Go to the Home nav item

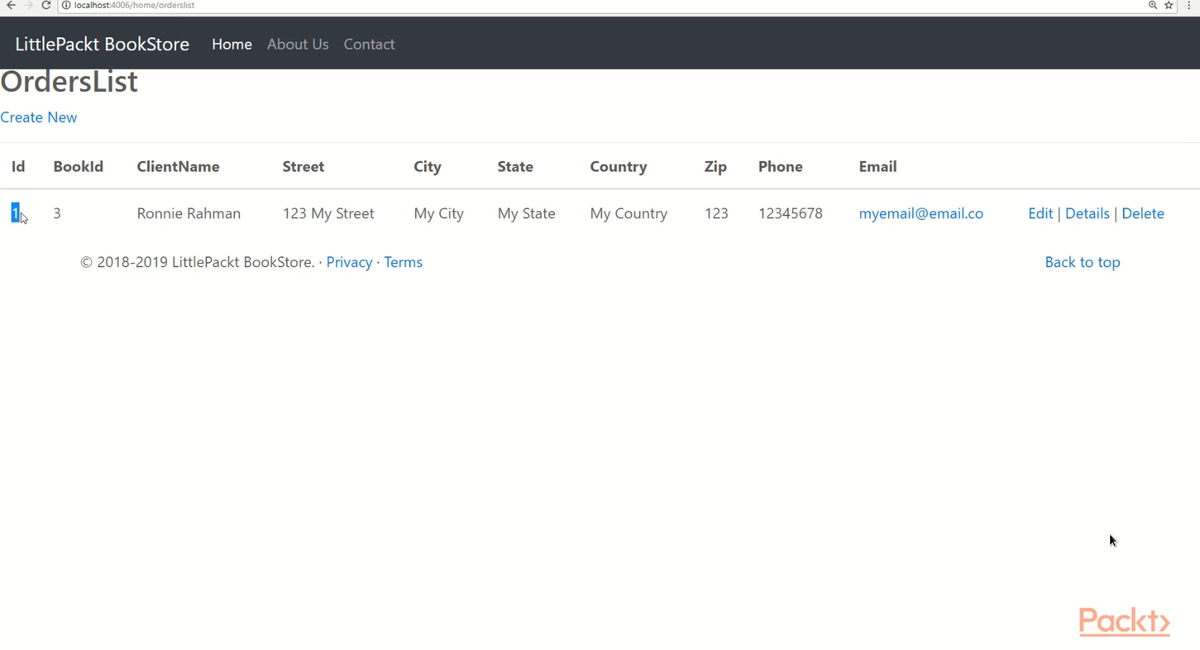232,44
